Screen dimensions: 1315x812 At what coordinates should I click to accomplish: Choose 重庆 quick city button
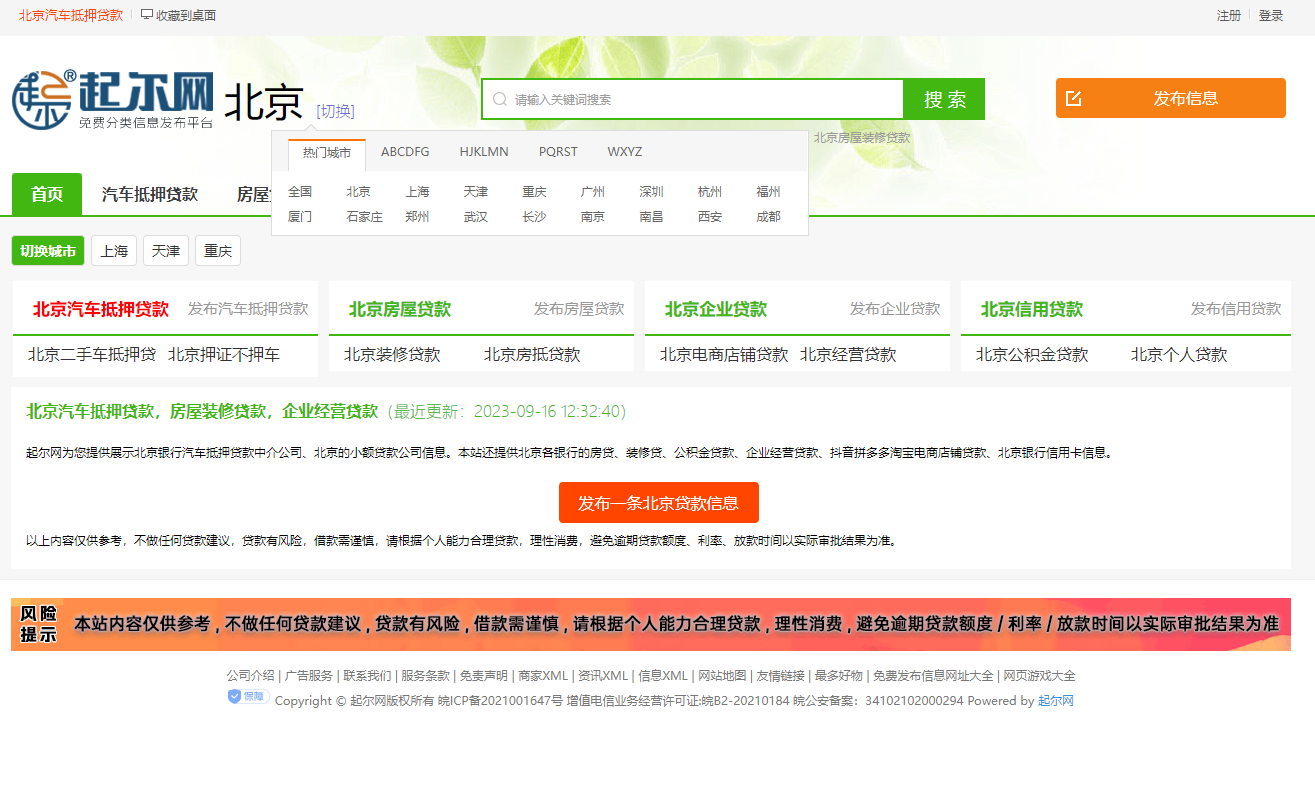click(218, 251)
